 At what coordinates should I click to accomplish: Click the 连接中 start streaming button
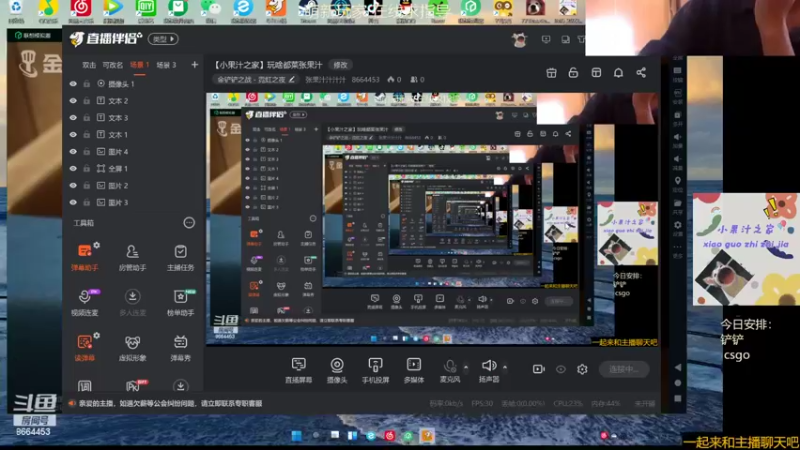(623, 369)
